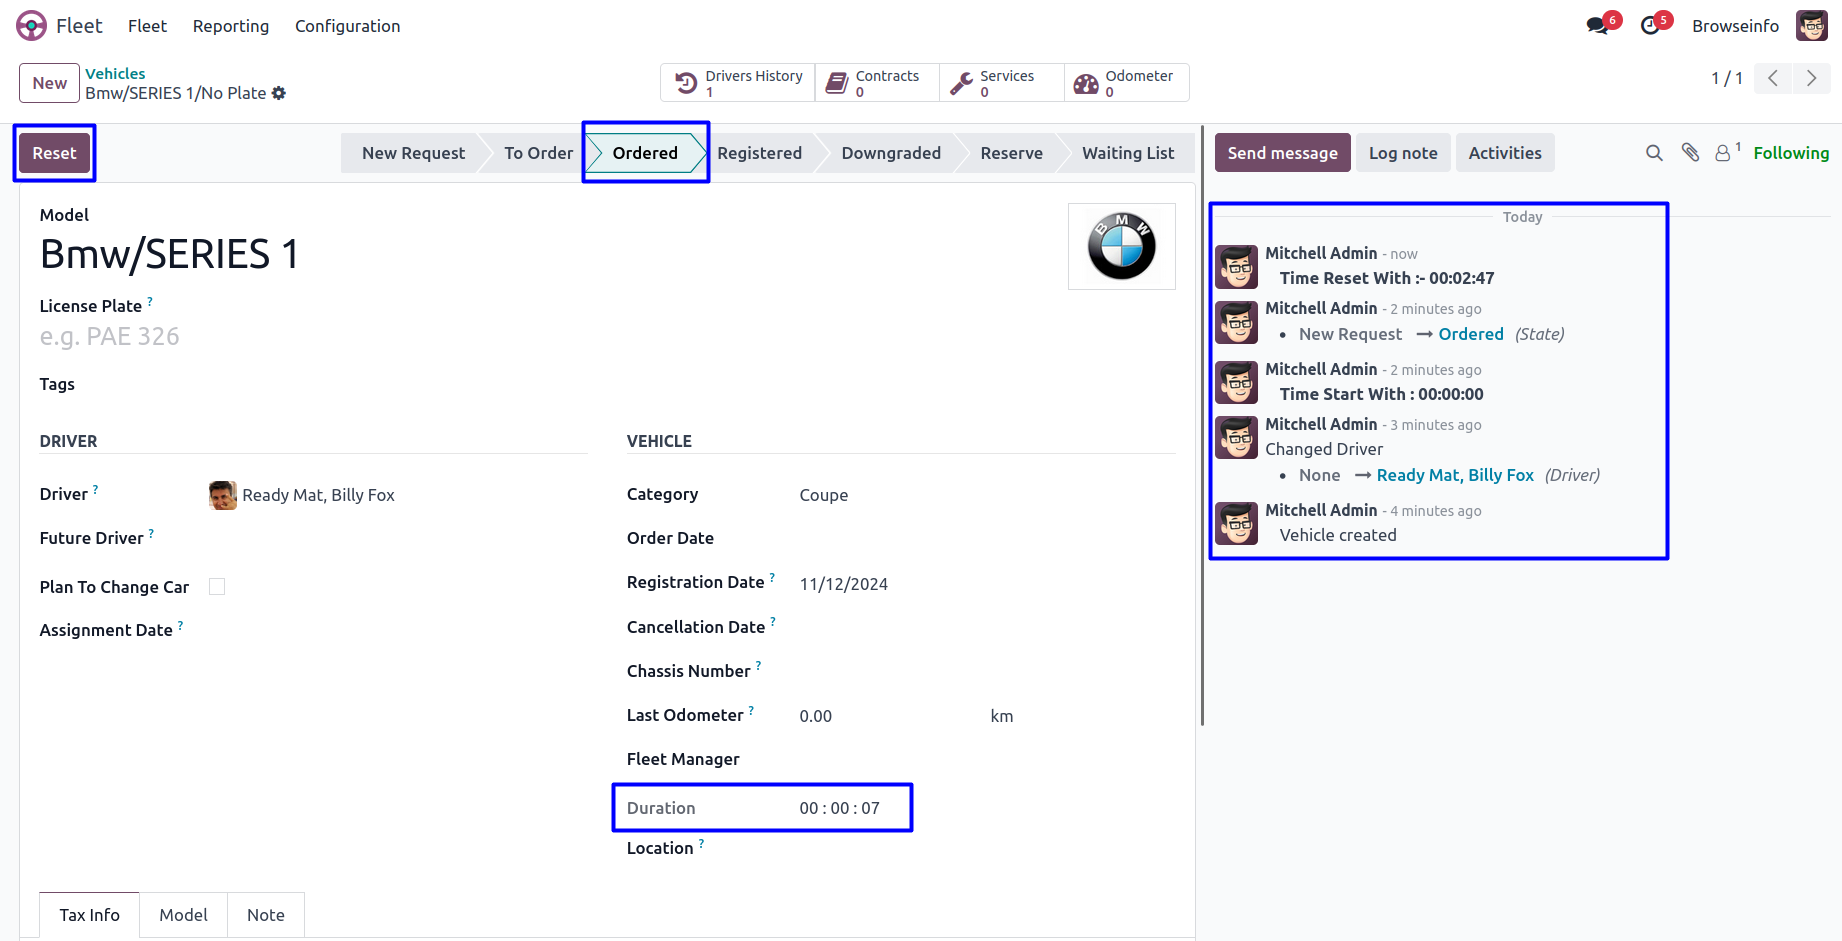
Task: Click Ready Mat driver avatar
Action: coord(223,495)
